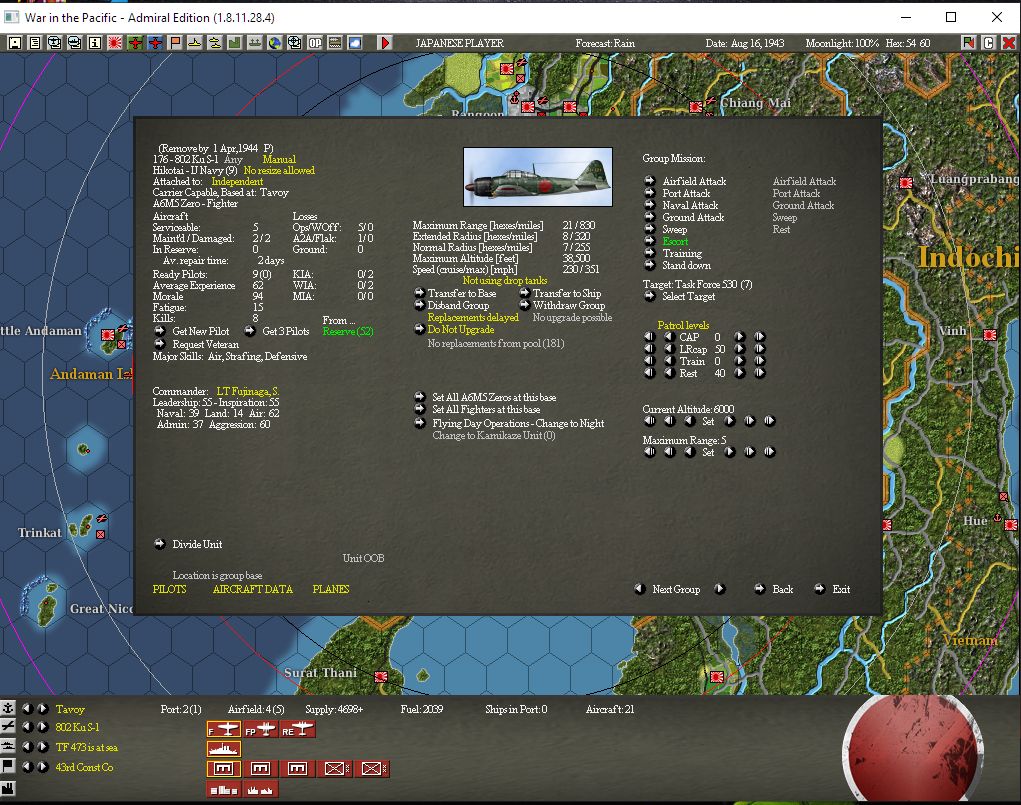Select the fighter F aircraft group icon
1021x805 pixels.
tap(224, 729)
